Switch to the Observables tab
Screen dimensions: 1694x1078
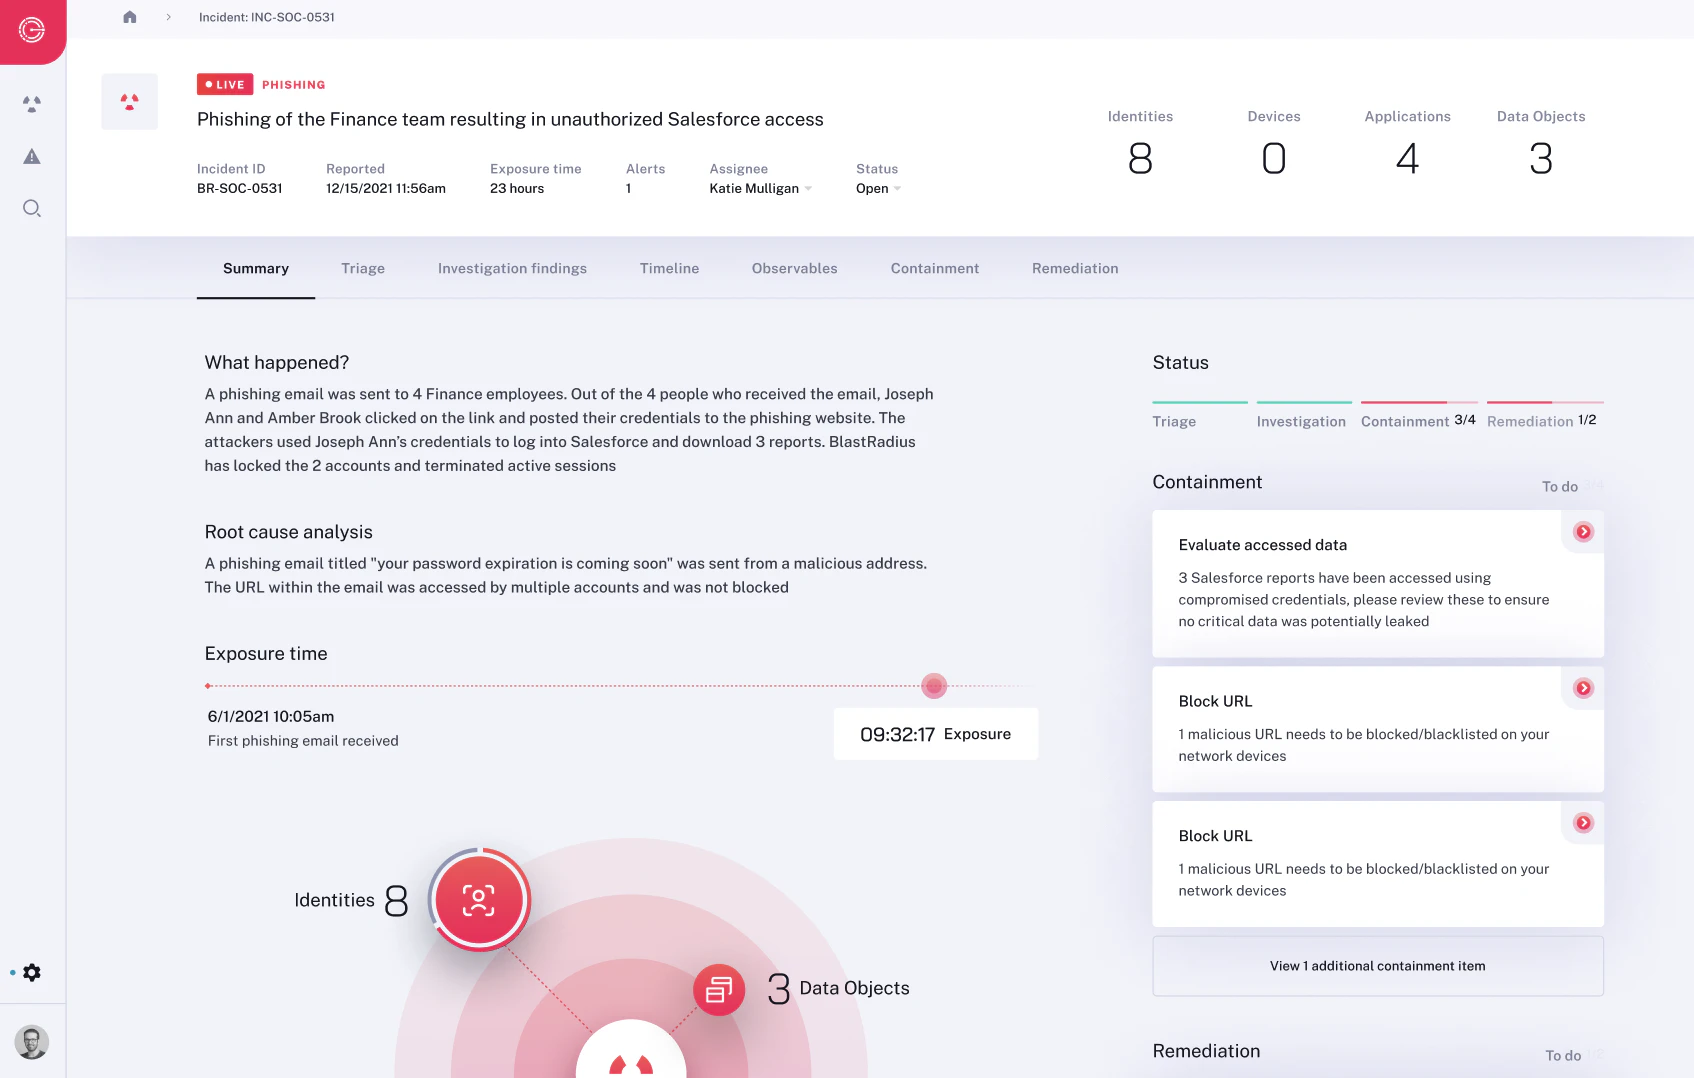[x=794, y=268]
